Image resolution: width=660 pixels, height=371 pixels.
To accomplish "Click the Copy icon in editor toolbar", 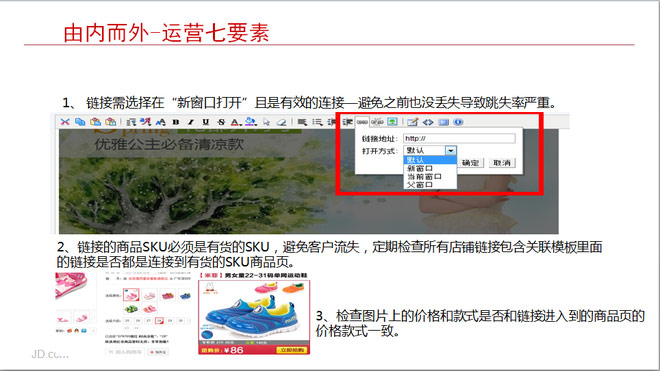I will click(80, 122).
